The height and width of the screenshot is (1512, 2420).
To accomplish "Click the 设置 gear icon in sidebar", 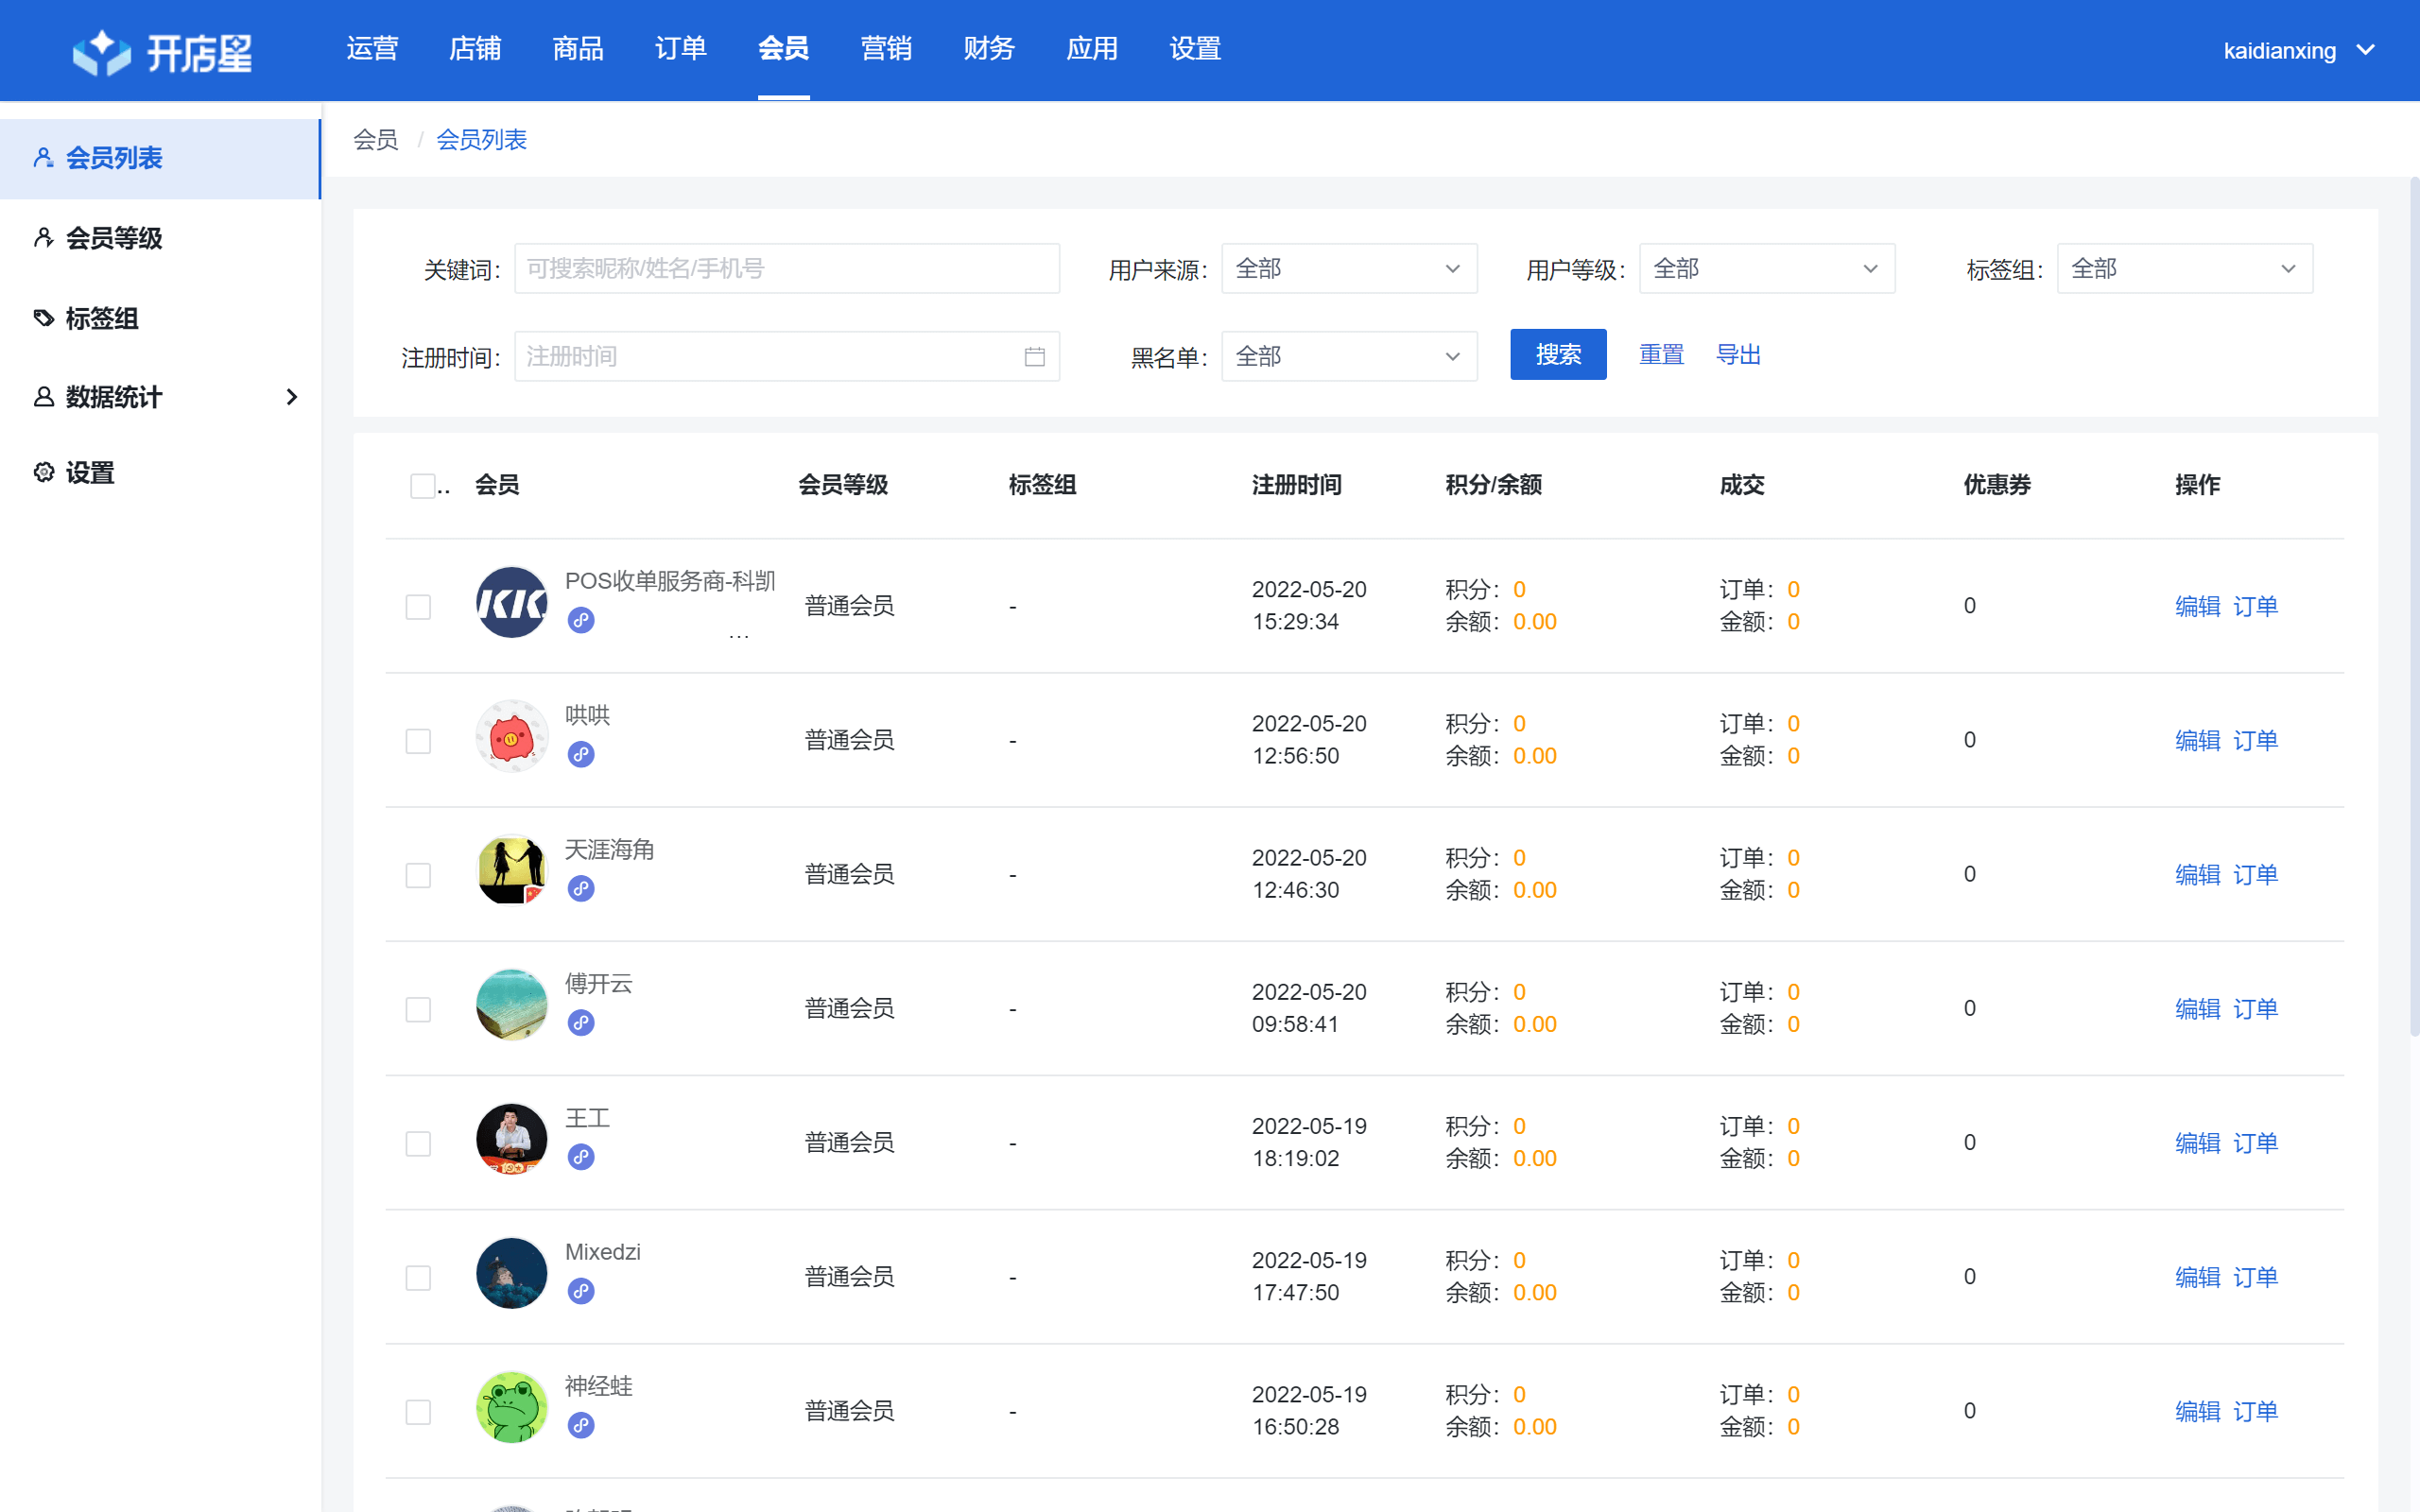I will [x=44, y=472].
